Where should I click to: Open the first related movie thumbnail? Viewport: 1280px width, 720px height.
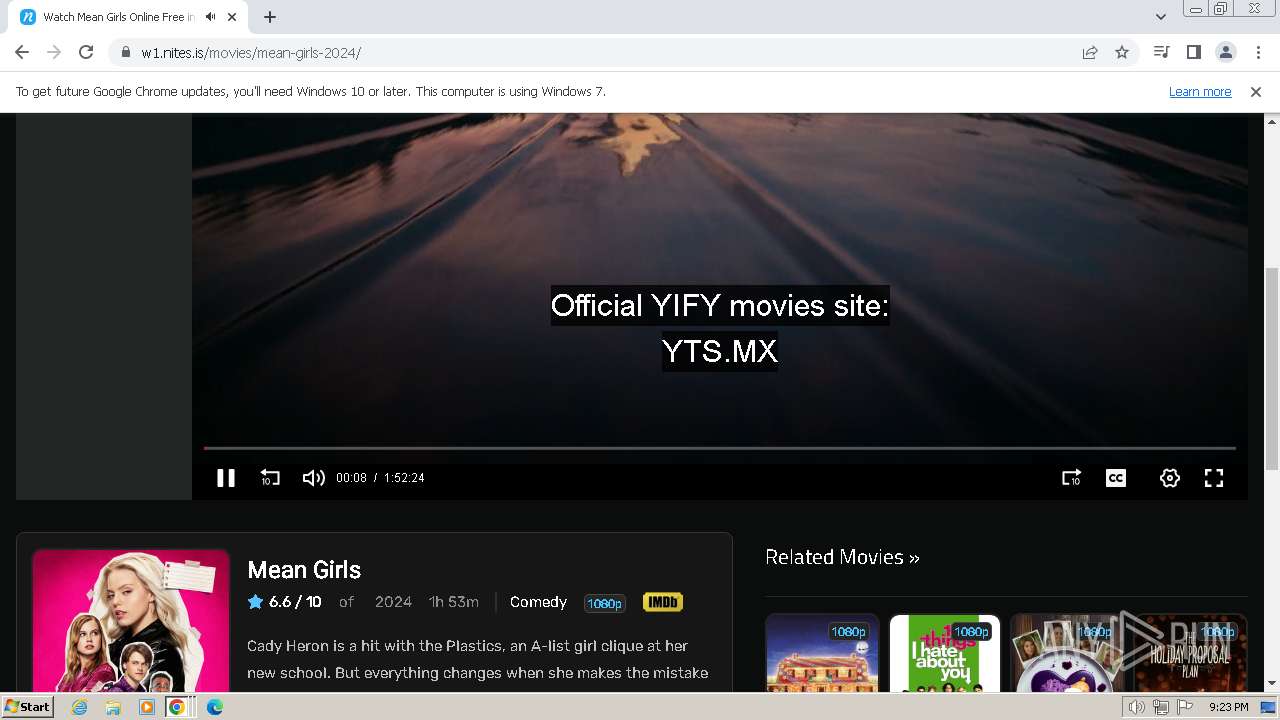822,653
